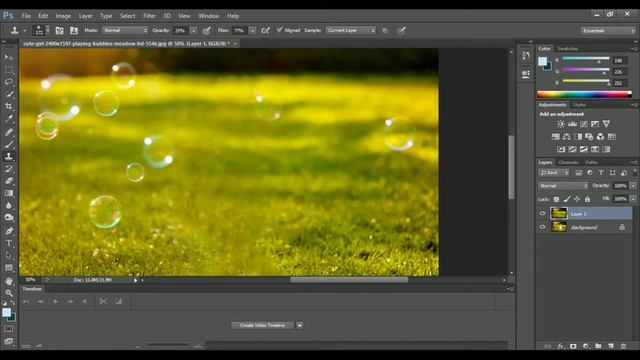Click the foreground color swatch in Color panel
This screenshot has width=640, height=360.
coord(542,61)
